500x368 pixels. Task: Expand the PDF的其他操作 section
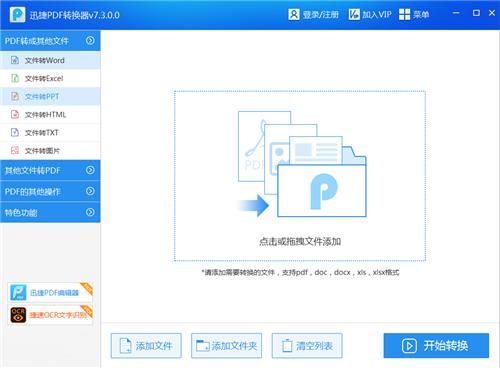pos(50,191)
